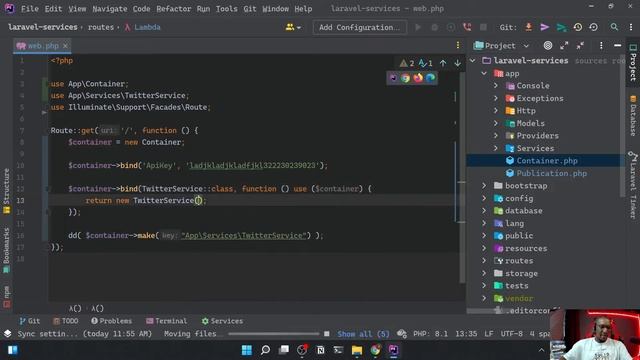Open the Code With Me users dropdown
The image size is (640, 360).
[293, 27]
